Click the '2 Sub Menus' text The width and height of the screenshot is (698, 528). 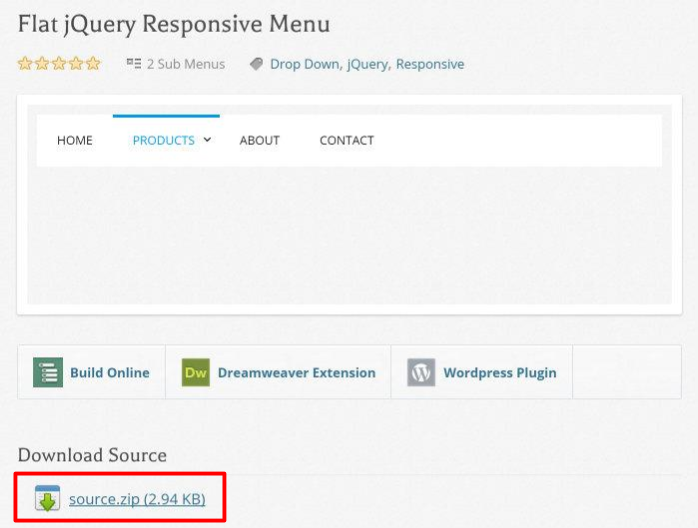click(x=186, y=64)
